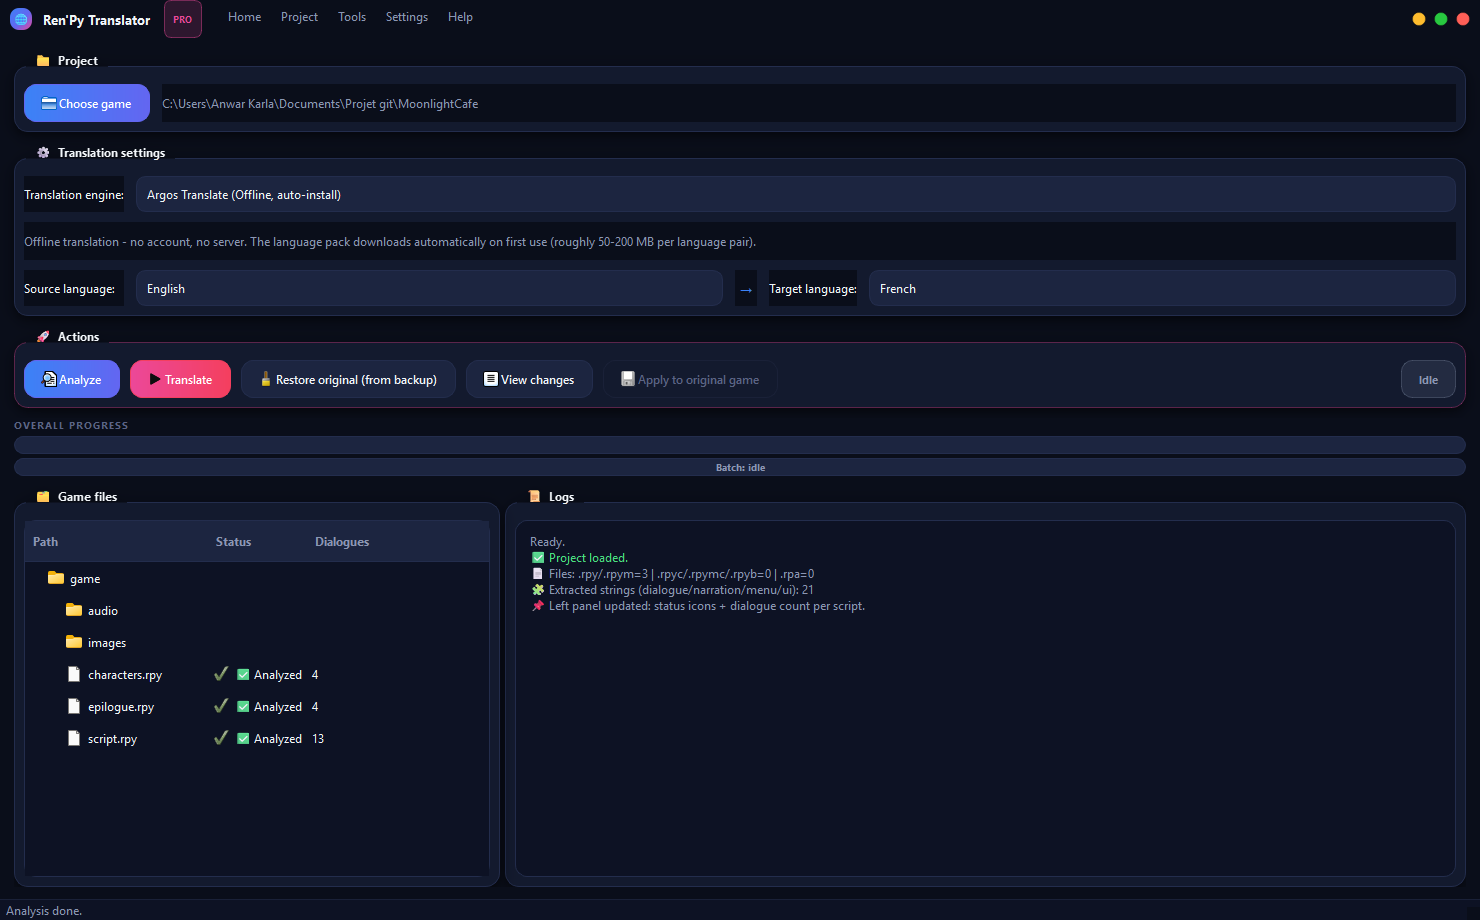The height and width of the screenshot is (920, 1480).
Task: Click the Analyze button
Action: pos(72,379)
